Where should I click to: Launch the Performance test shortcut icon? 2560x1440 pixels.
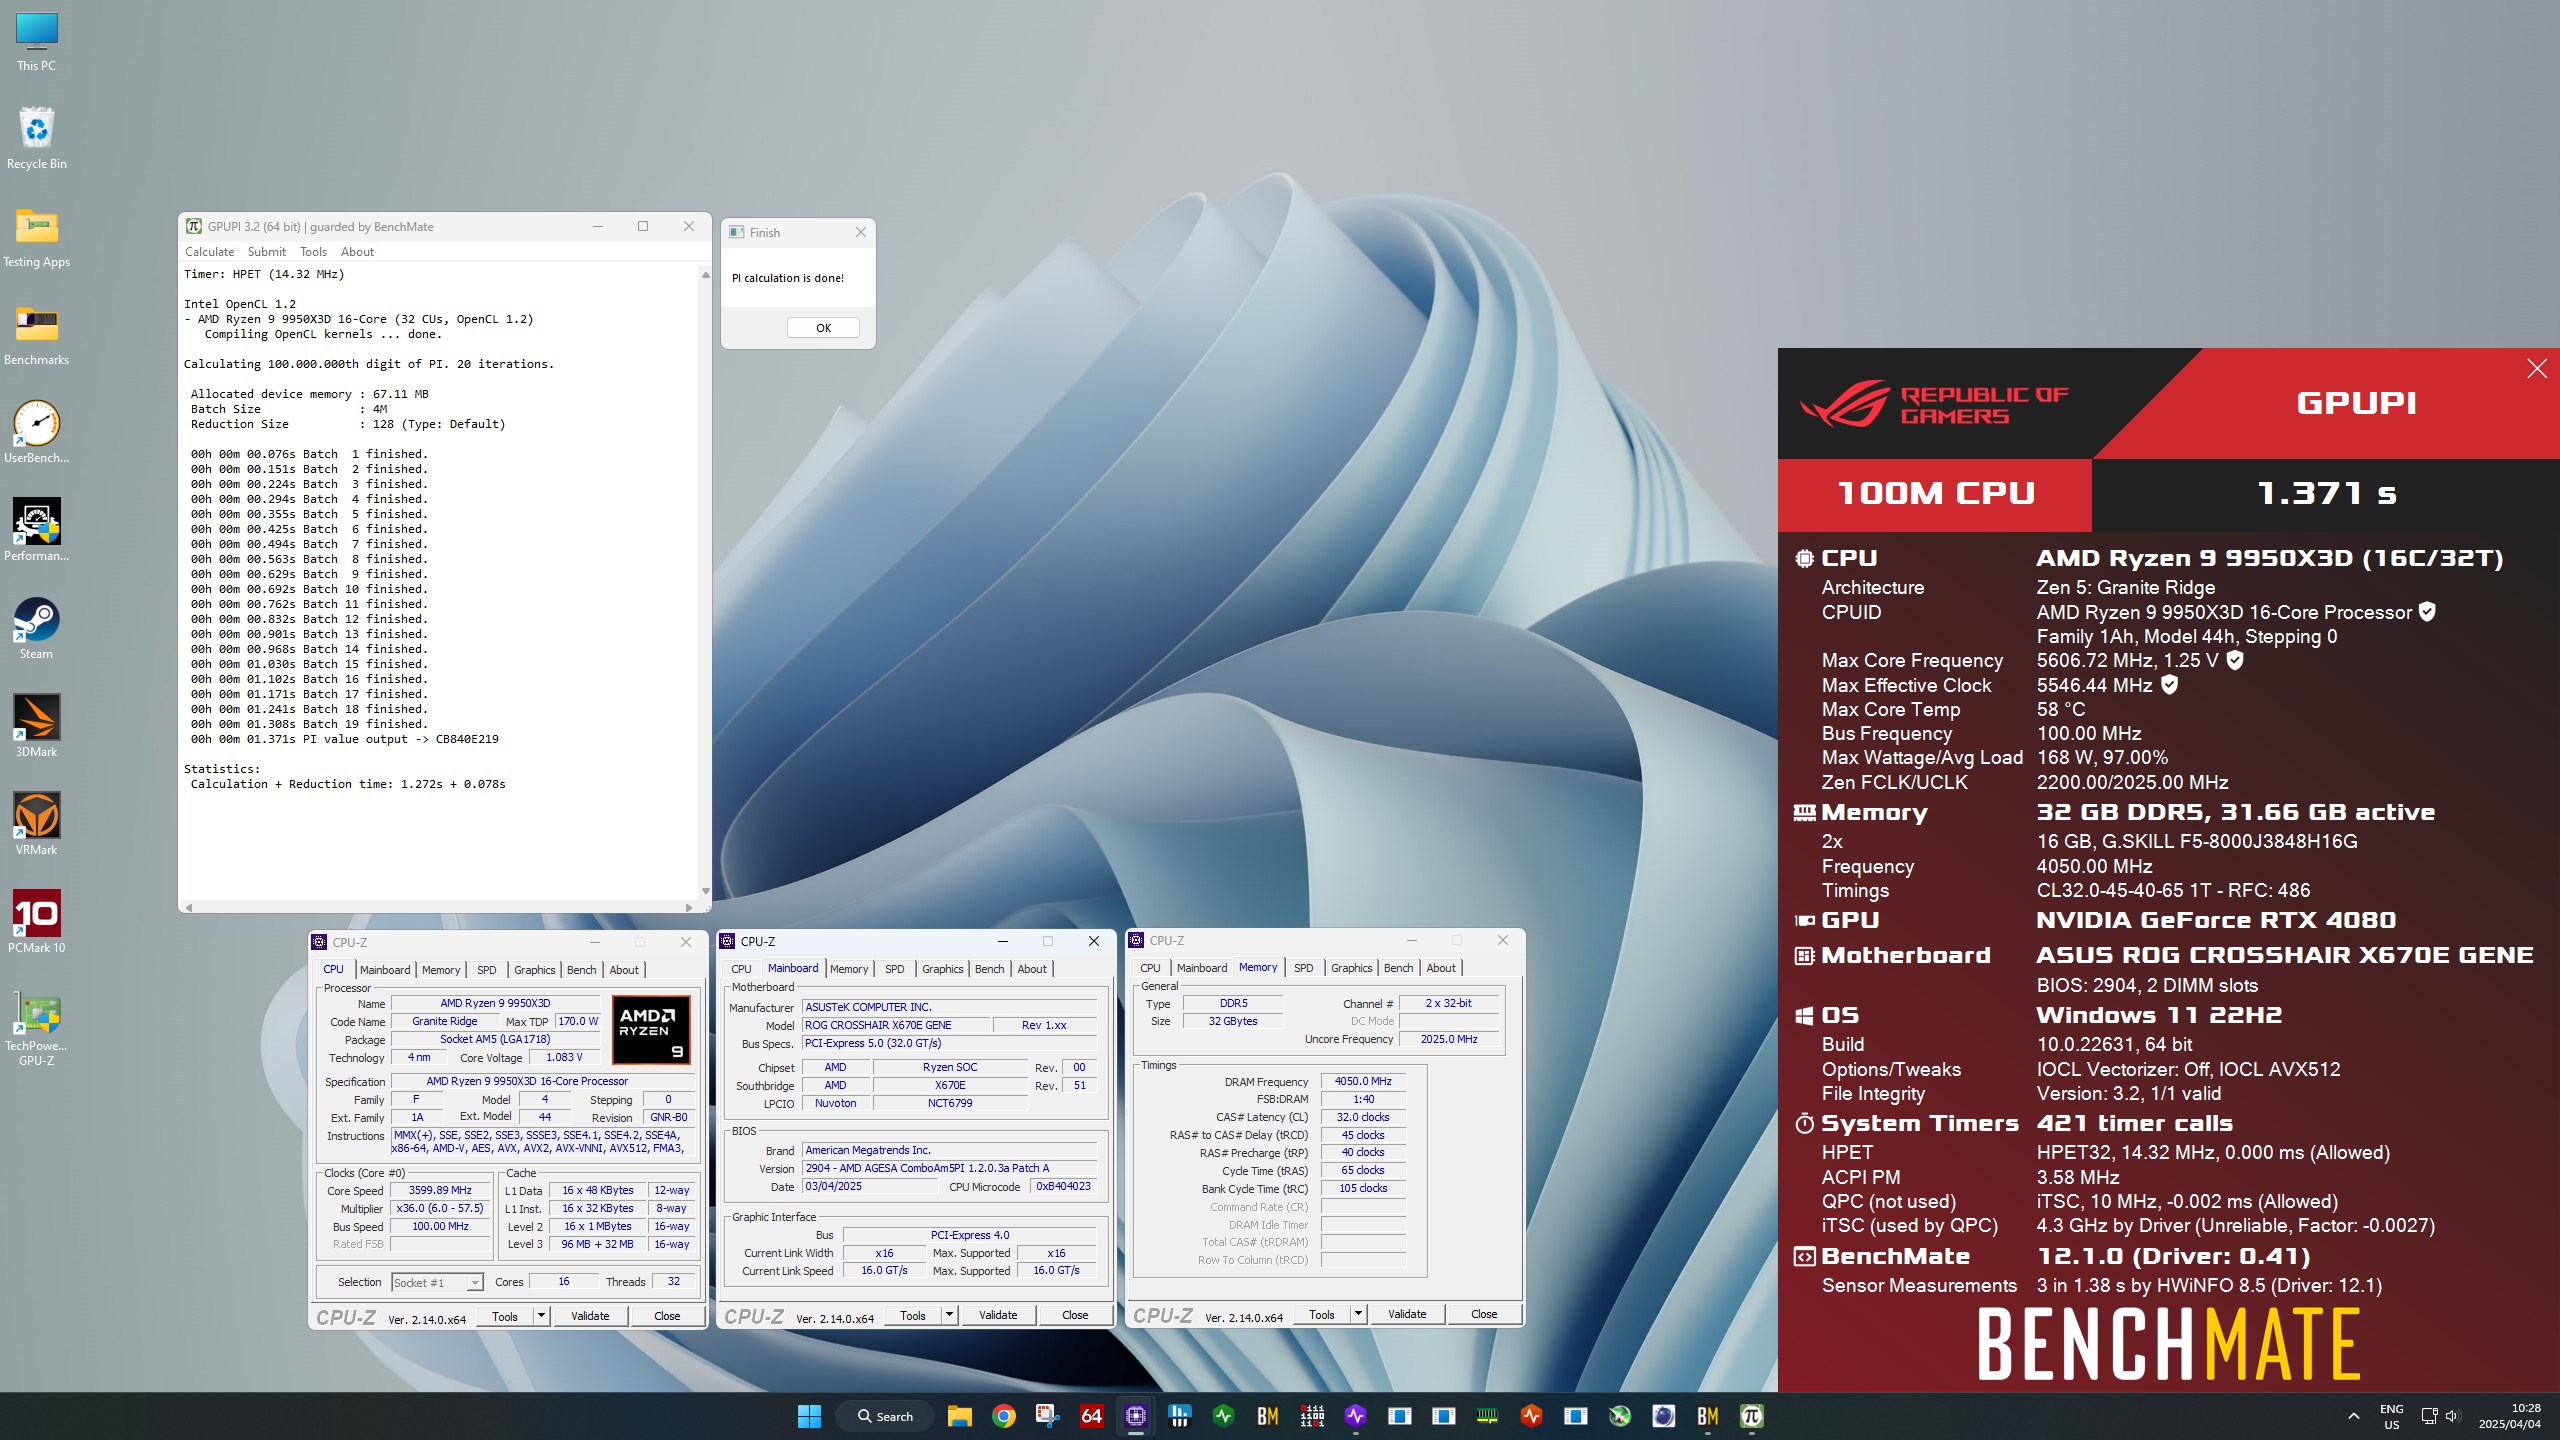point(36,531)
